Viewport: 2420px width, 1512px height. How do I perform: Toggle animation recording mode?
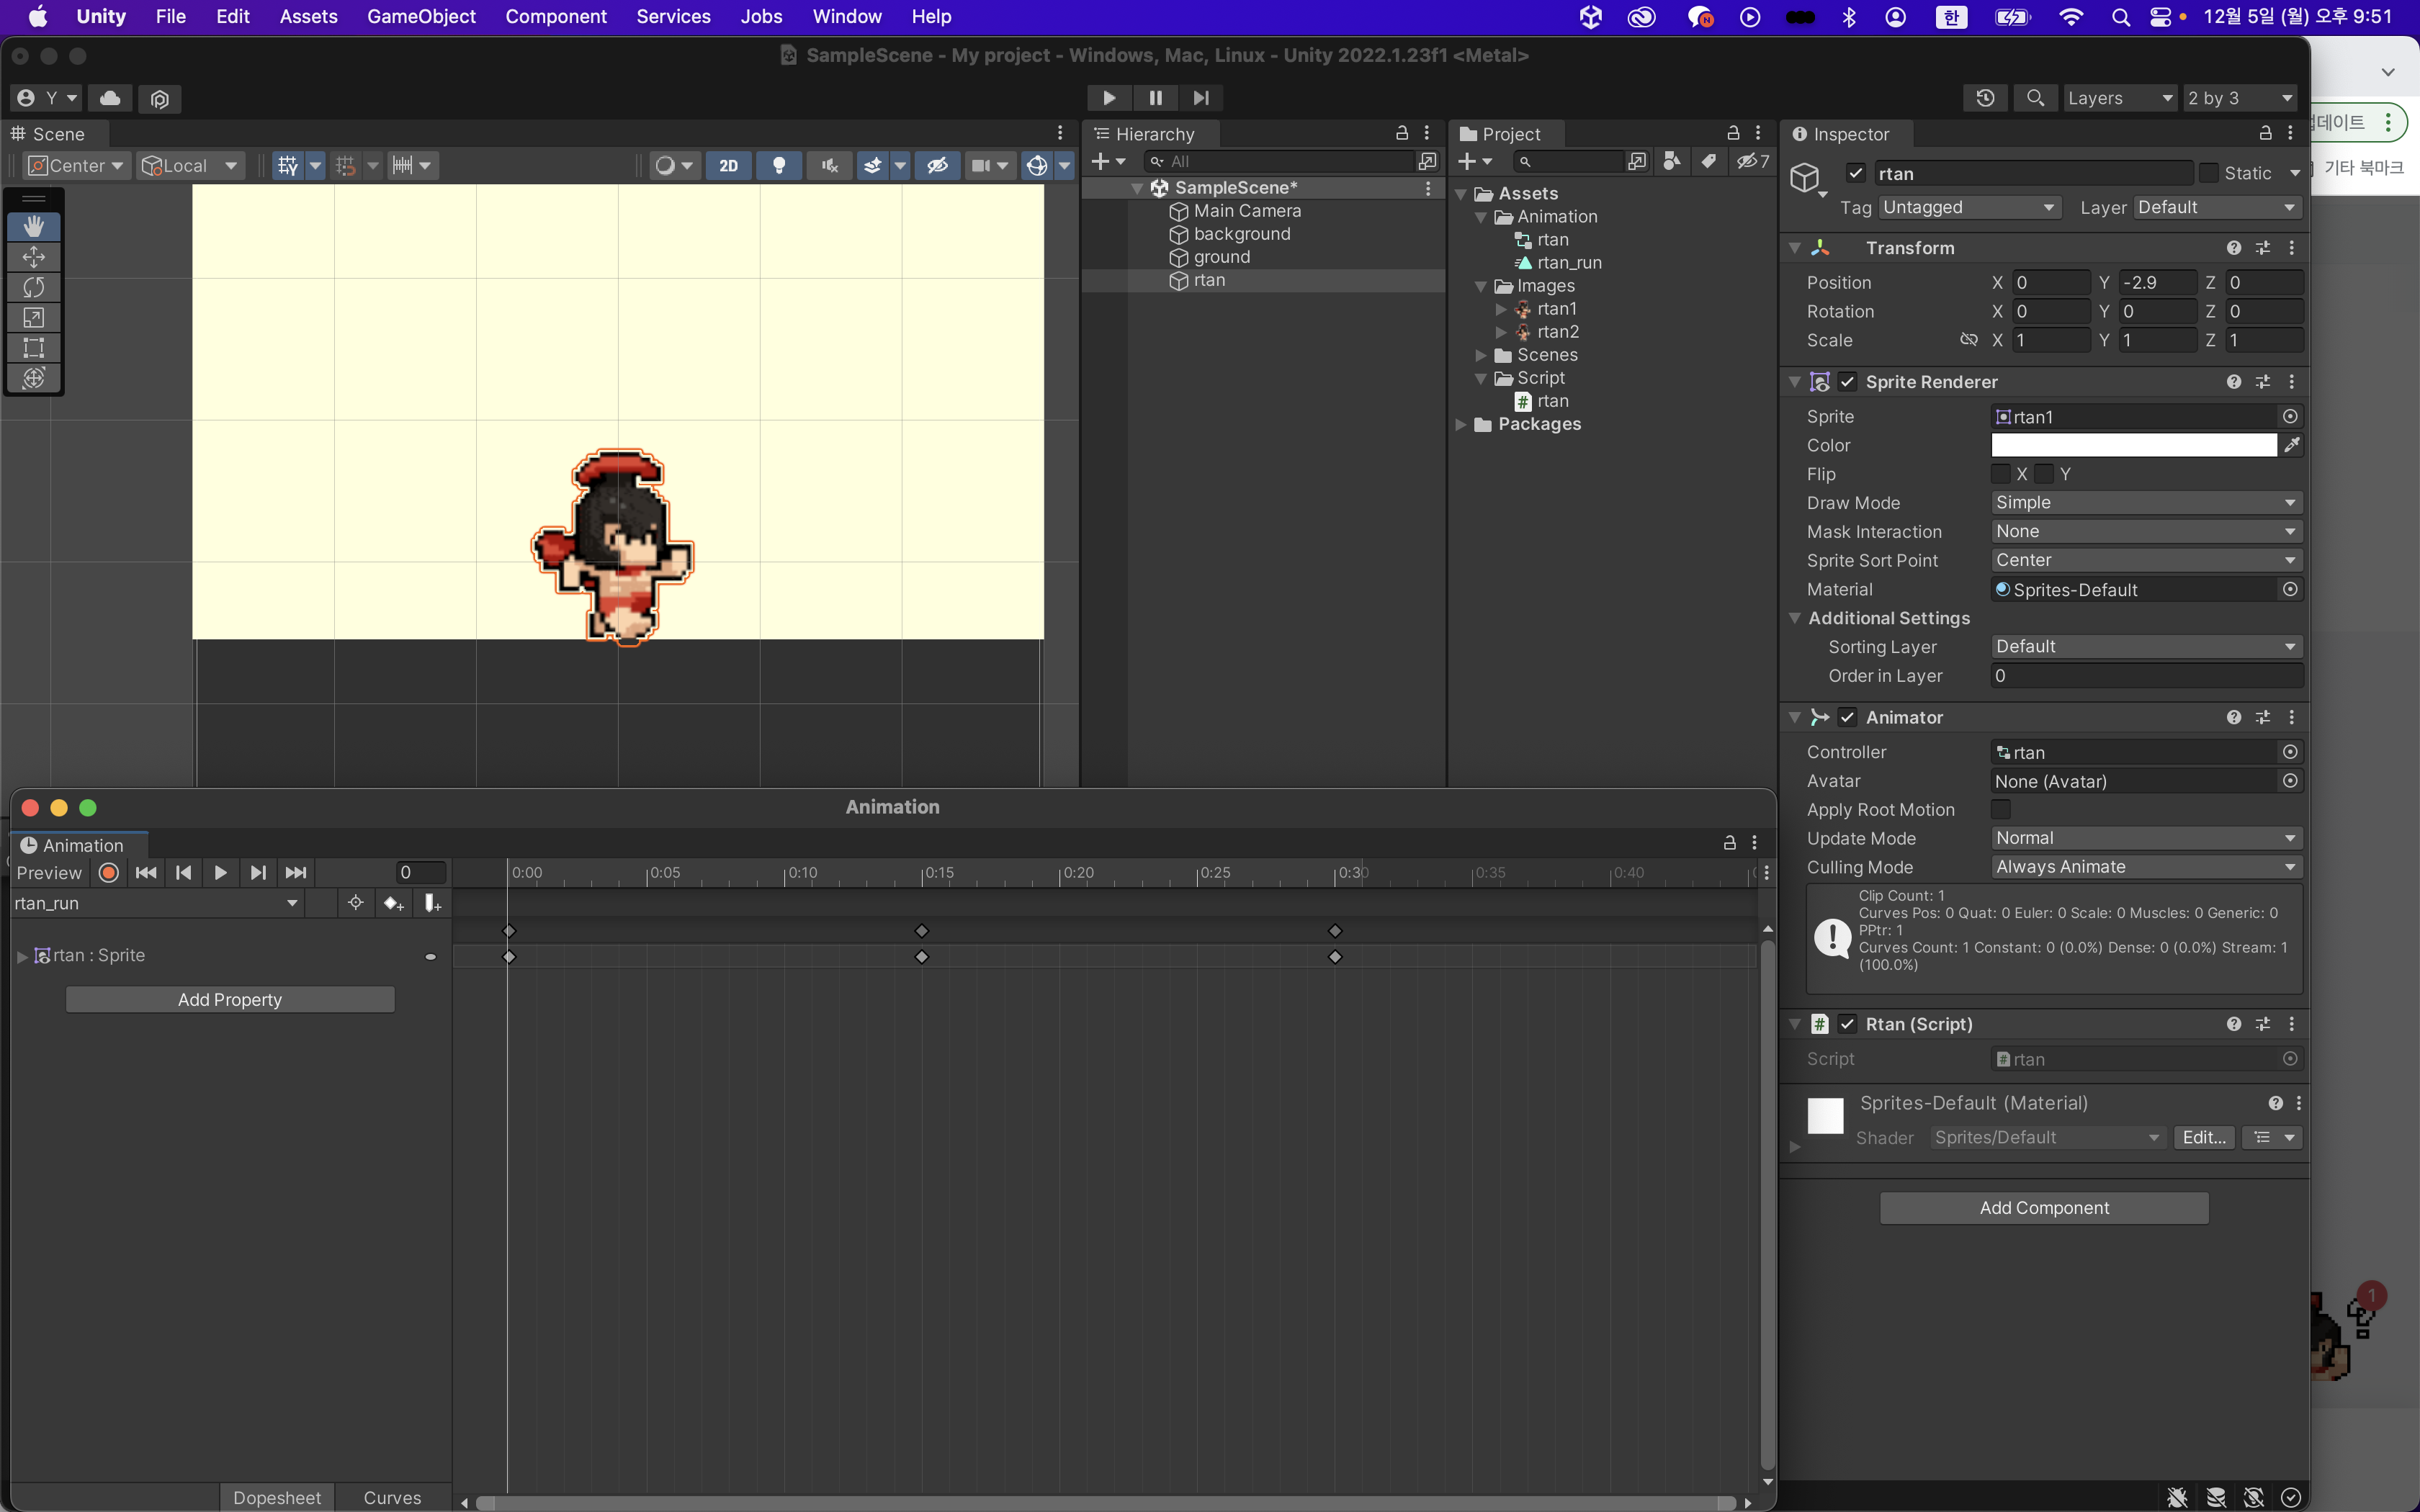pos(109,873)
